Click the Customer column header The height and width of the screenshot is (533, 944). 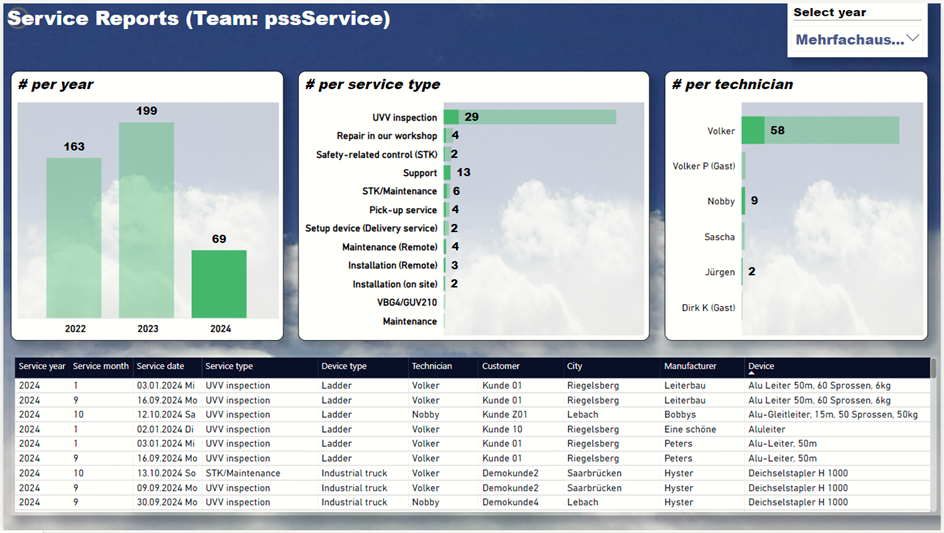pos(500,366)
